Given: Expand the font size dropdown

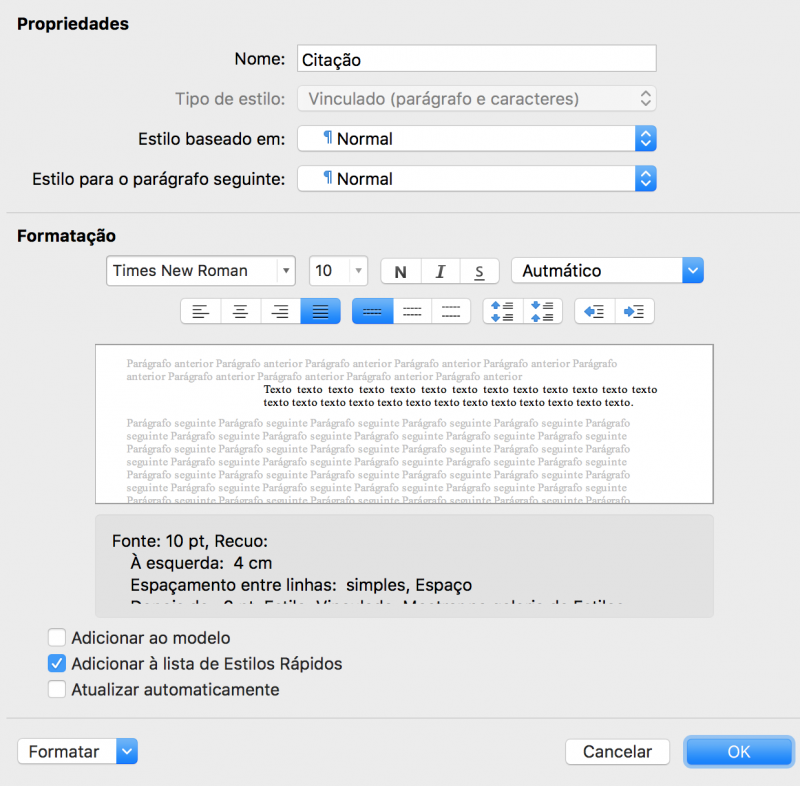Looking at the screenshot, I should [357, 270].
